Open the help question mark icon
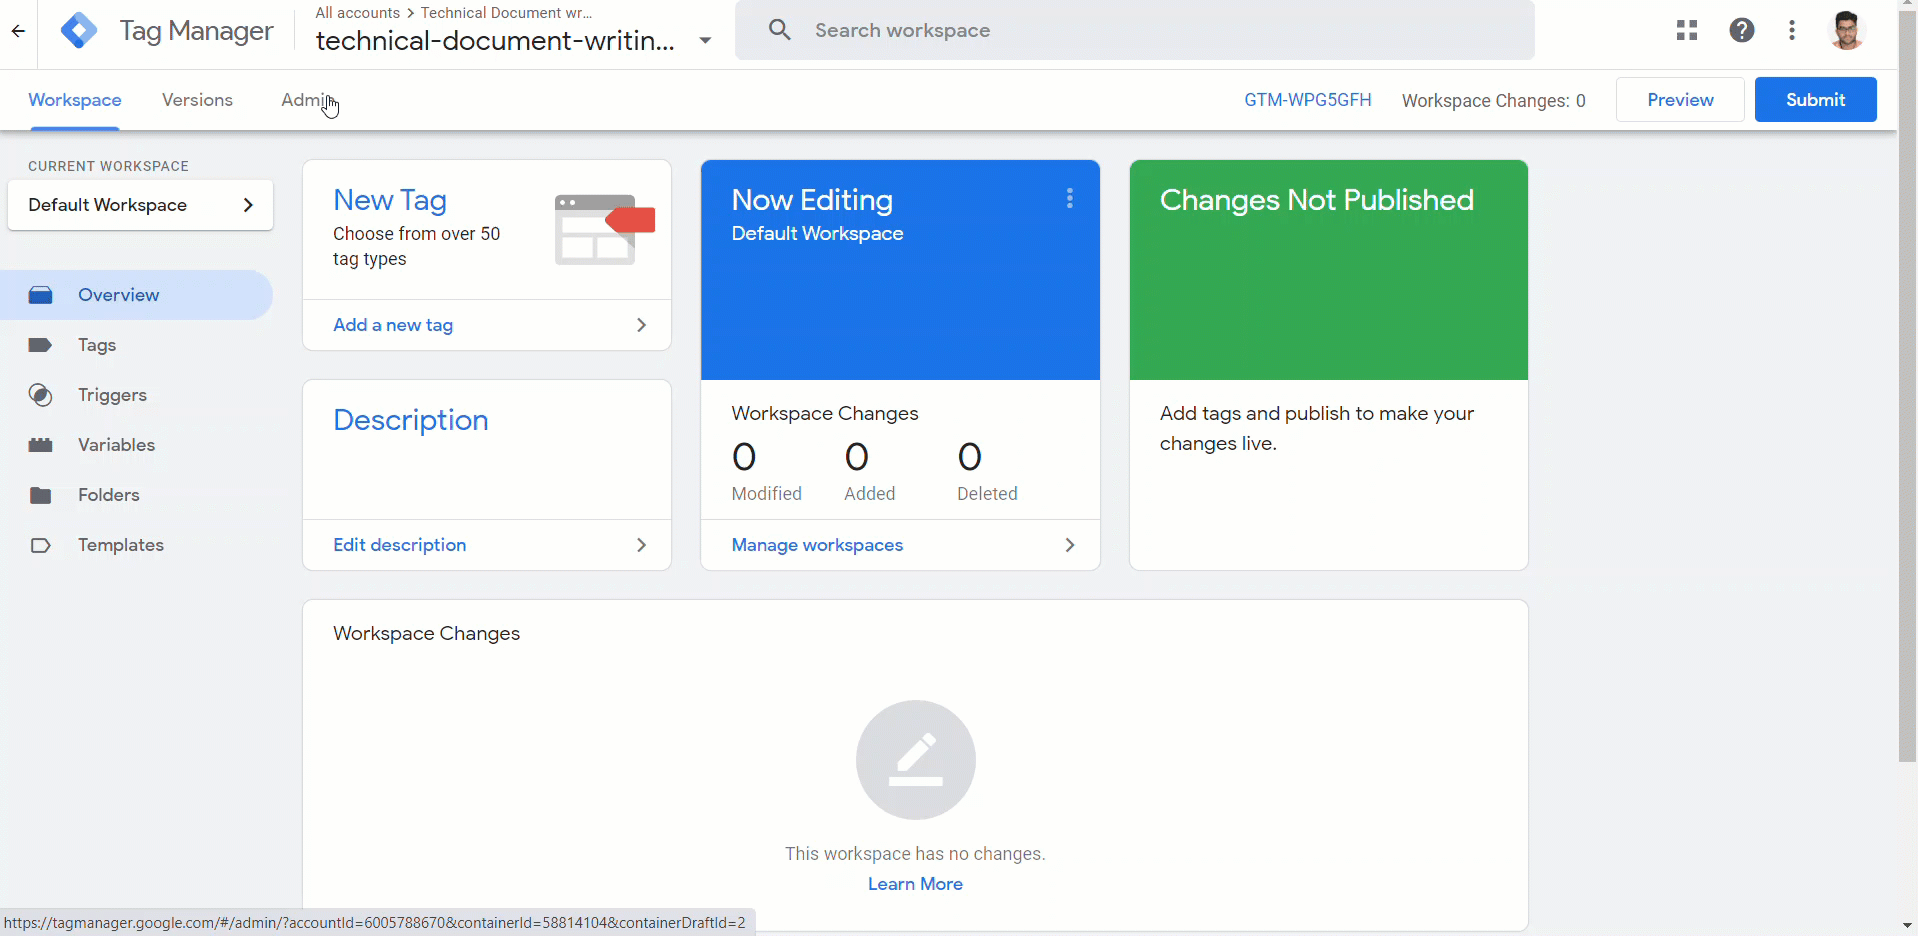The width and height of the screenshot is (1918, 936). 1741,30
